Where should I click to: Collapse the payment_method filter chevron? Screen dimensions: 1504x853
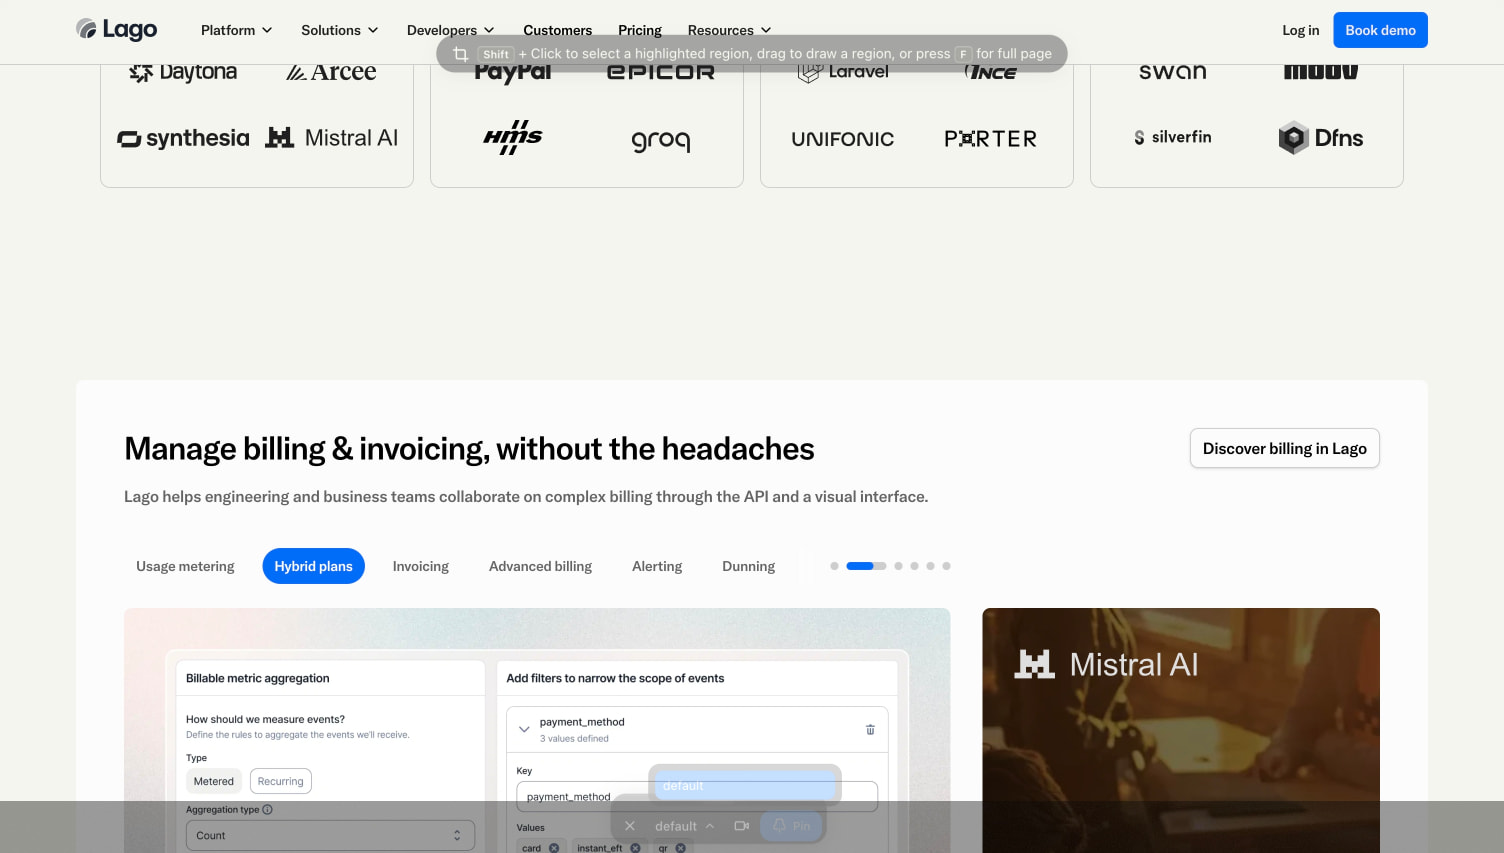click(524, 729)
